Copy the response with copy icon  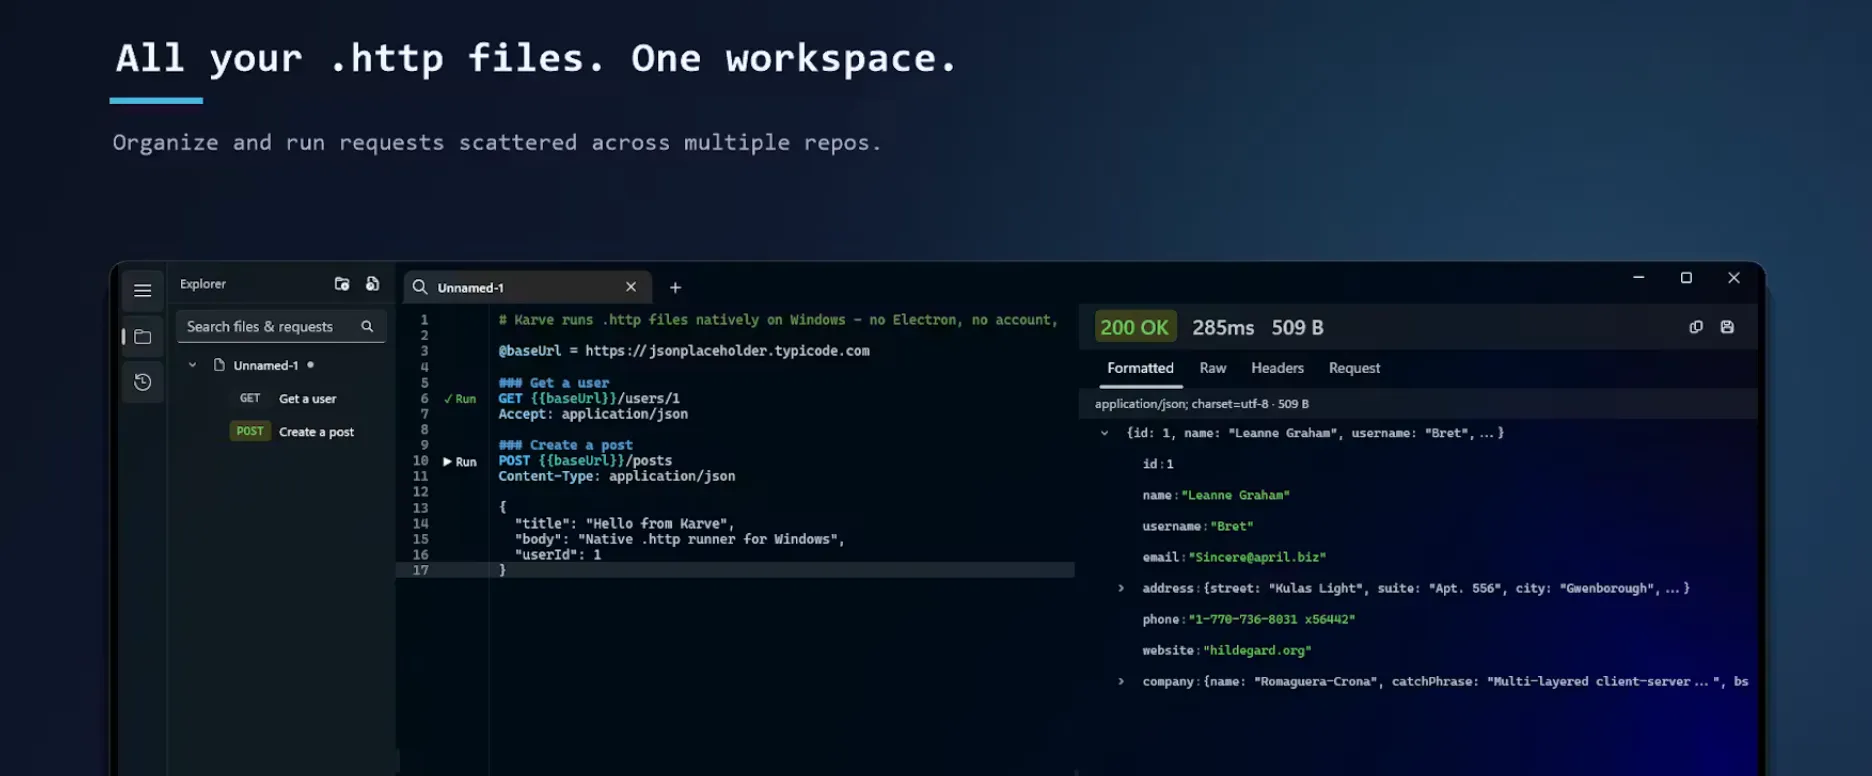point(1696,327)
